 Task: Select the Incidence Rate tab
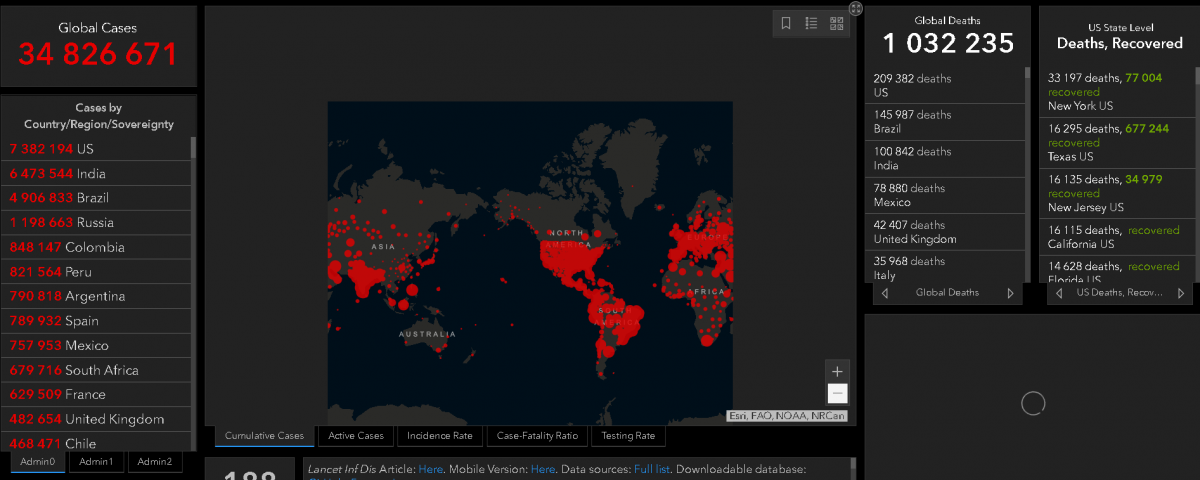coord(440,436)
